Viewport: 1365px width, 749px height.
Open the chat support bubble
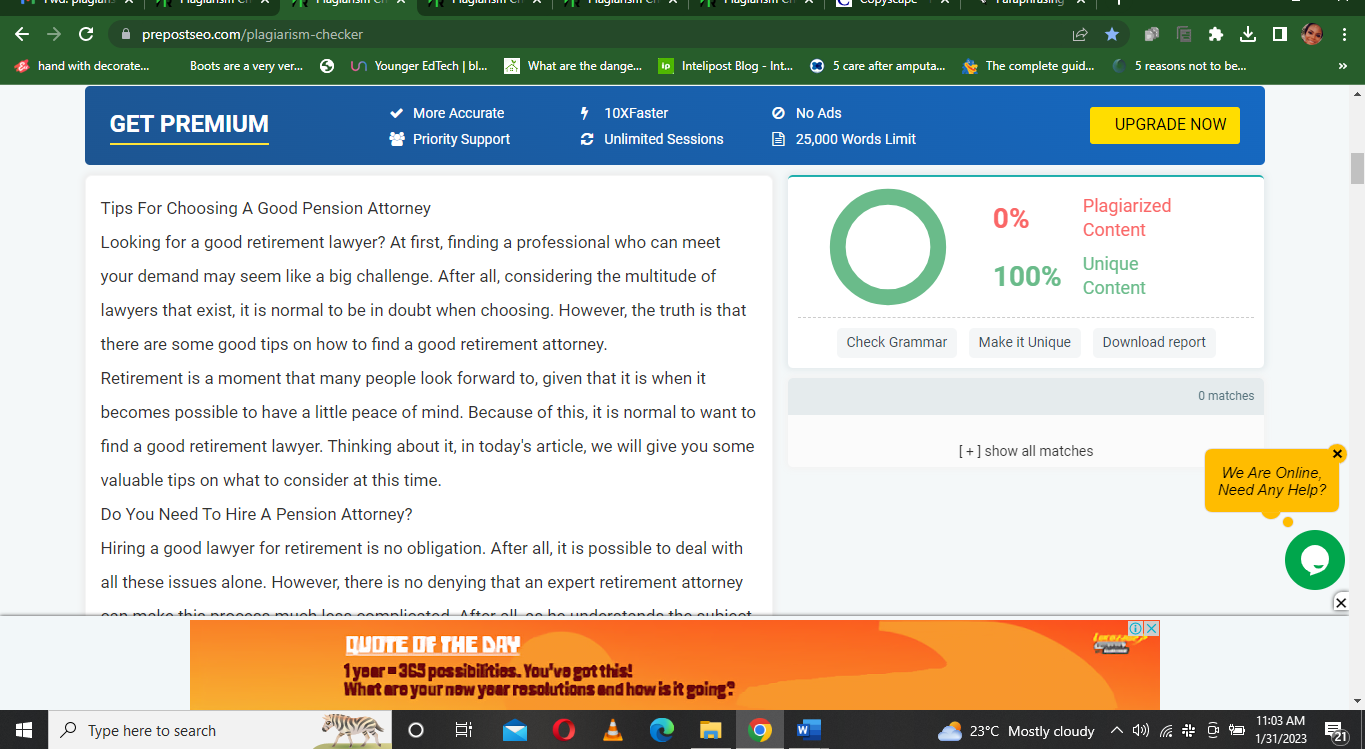(x=1315, y=560)
